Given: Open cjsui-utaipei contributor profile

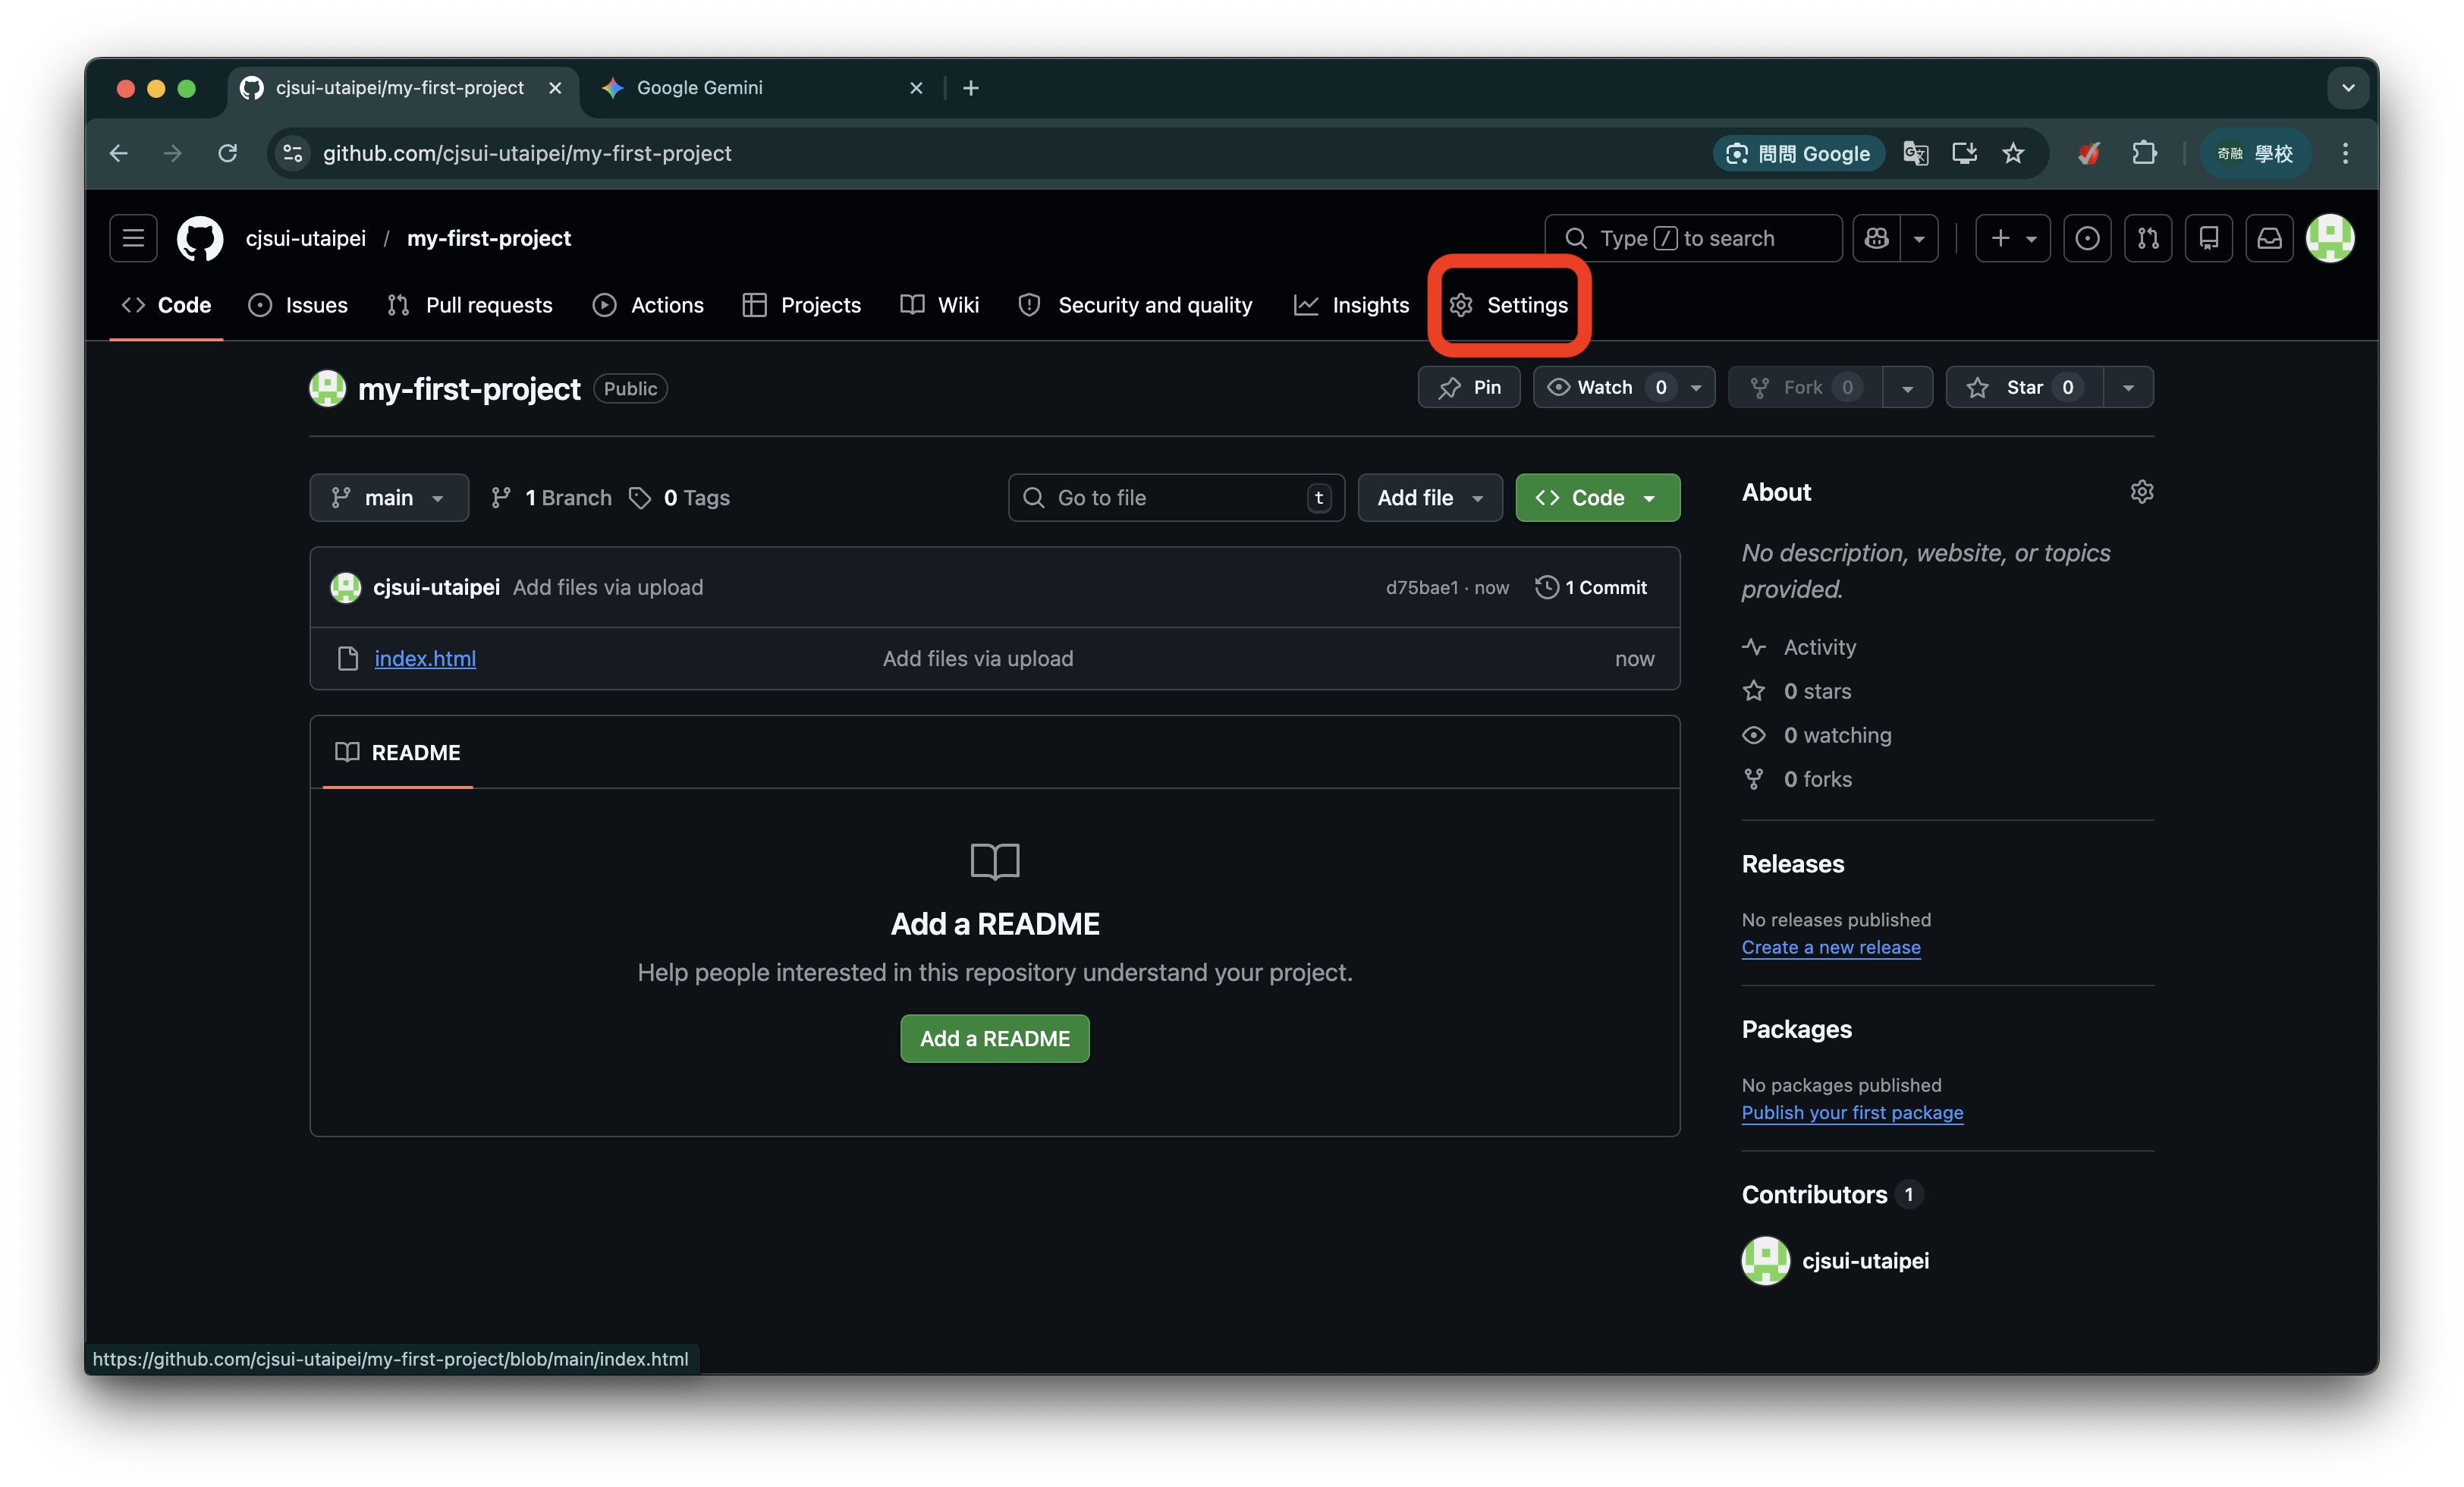Looking at the screenshot, I should coord(1865,1260).
